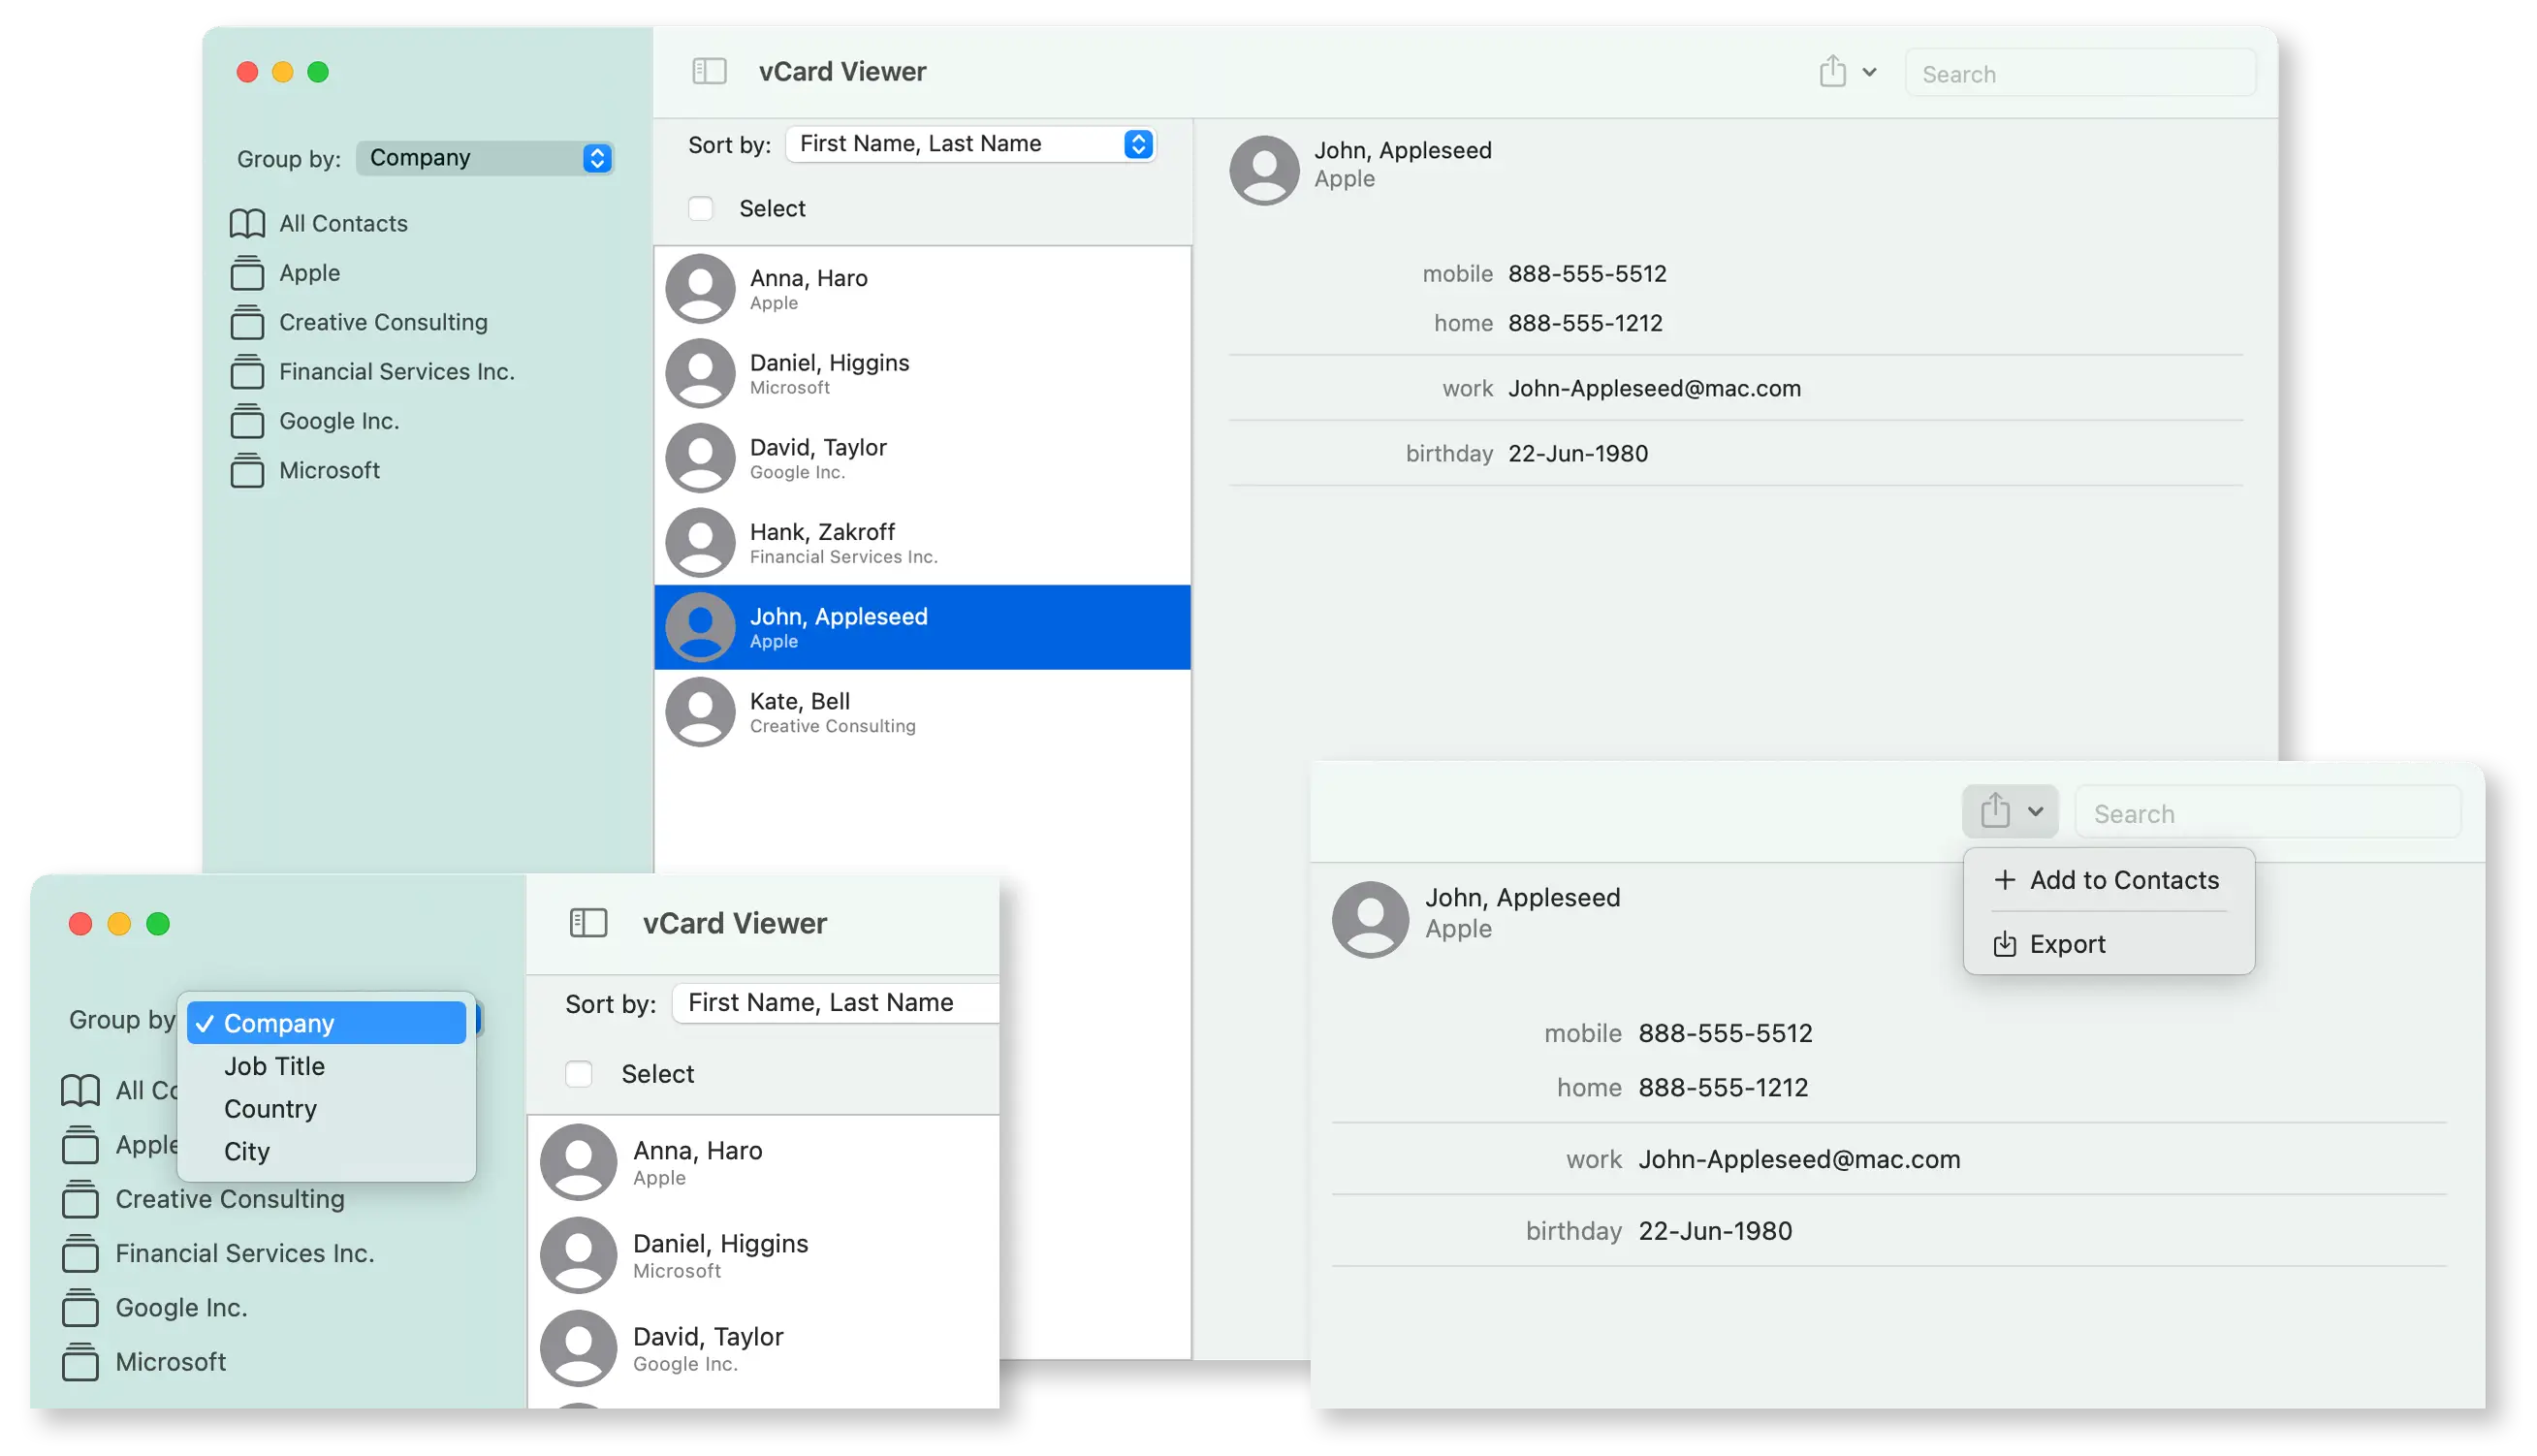
Task: Click Financial Services Inc. icon in bottom-left sidebar
Action: (x=80, y=1253)
